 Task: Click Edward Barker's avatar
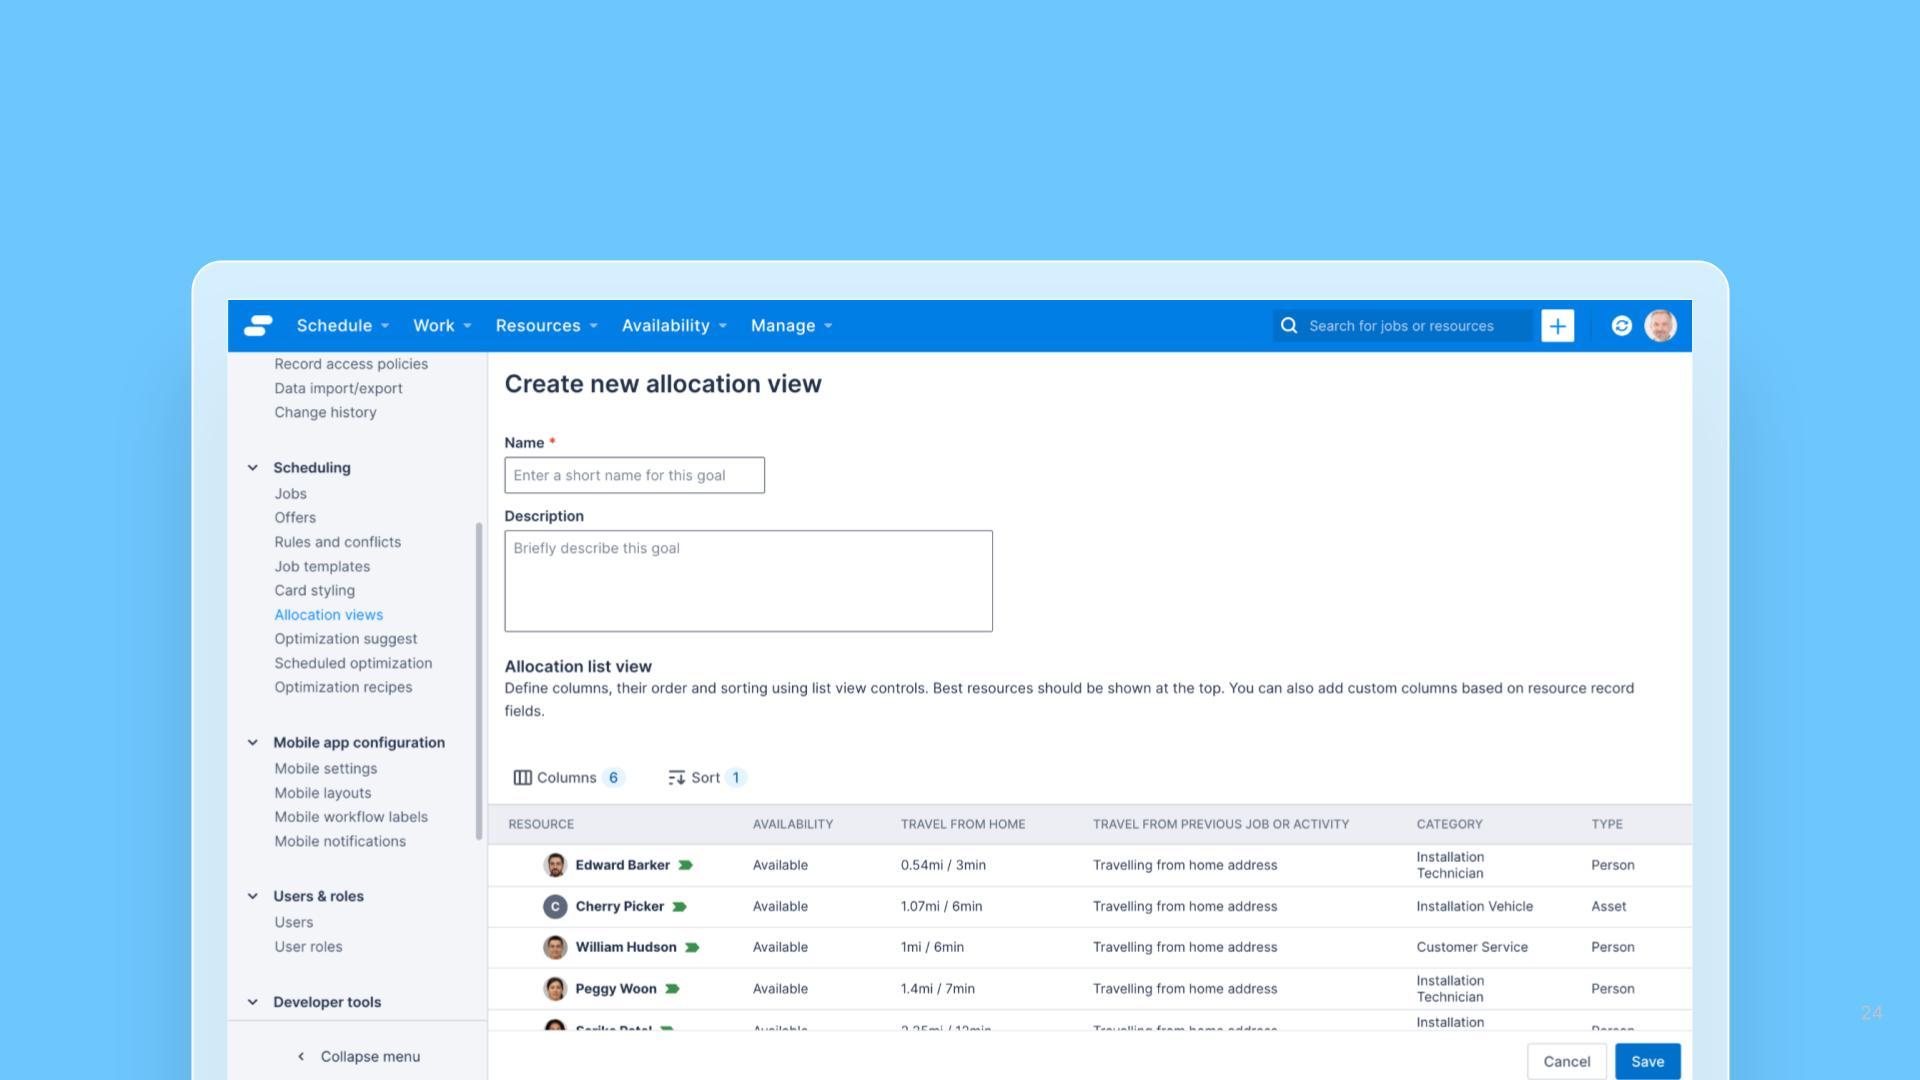coord(555,865)
